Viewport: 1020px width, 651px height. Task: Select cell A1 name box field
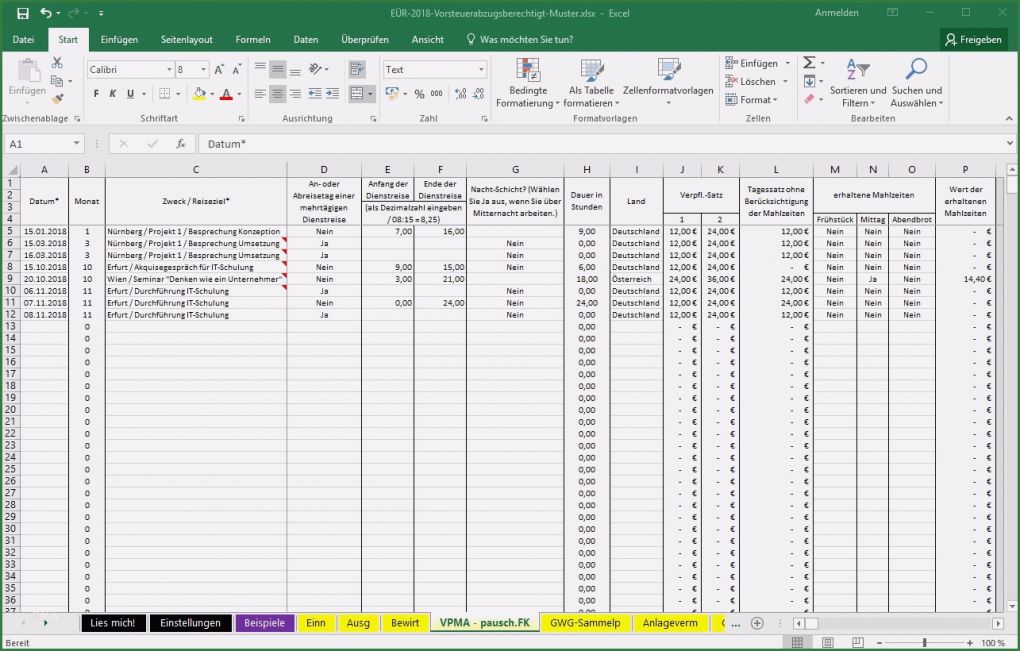tap(35, 143)
